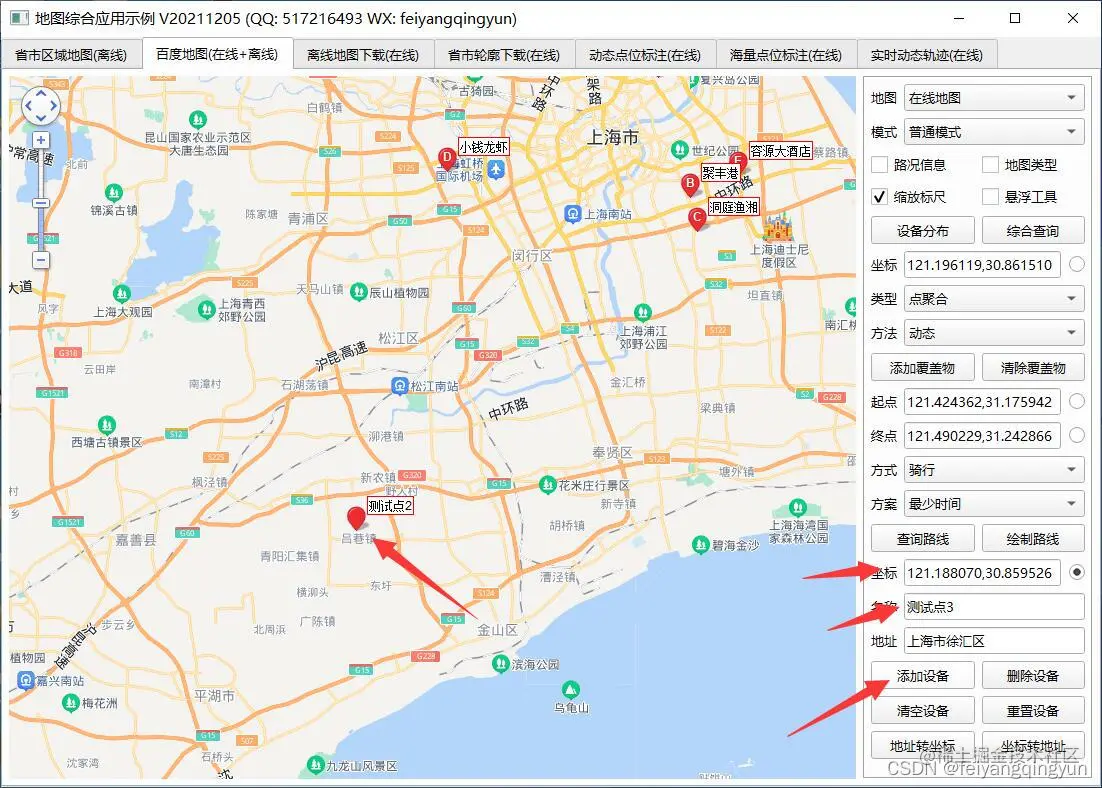Click the 上海南站 railway station icon
Image resolution: width=1102 pixels, height=788 pixels.
tap(573, 214)
